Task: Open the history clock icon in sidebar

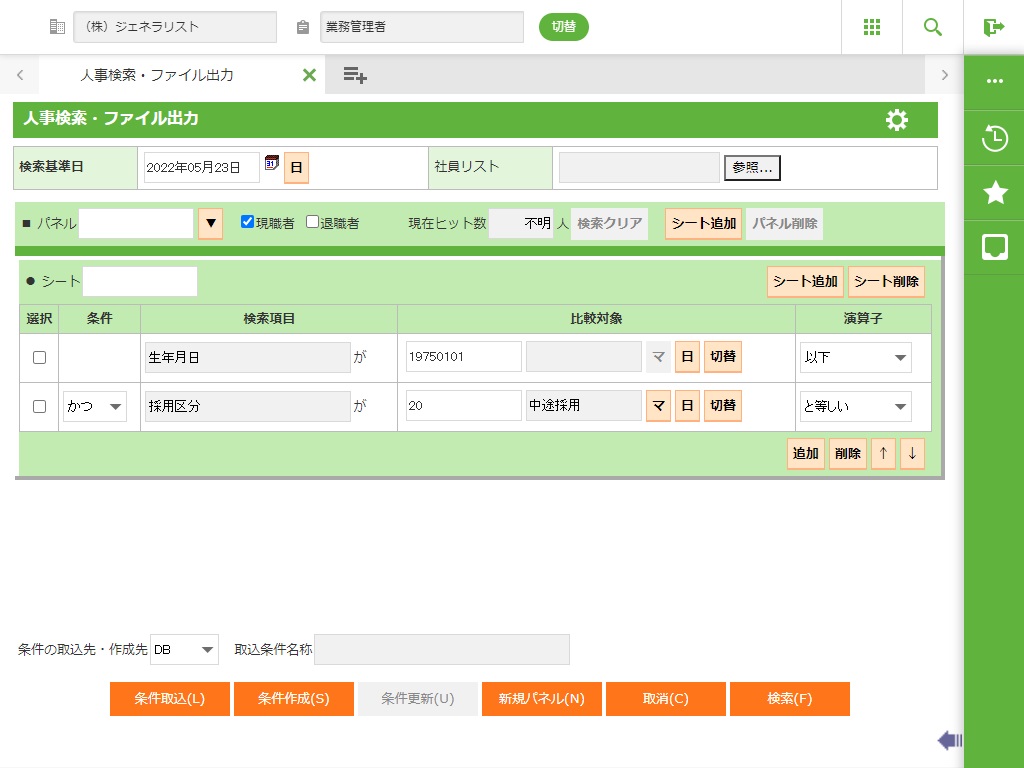Action: (x=994, y=138)
